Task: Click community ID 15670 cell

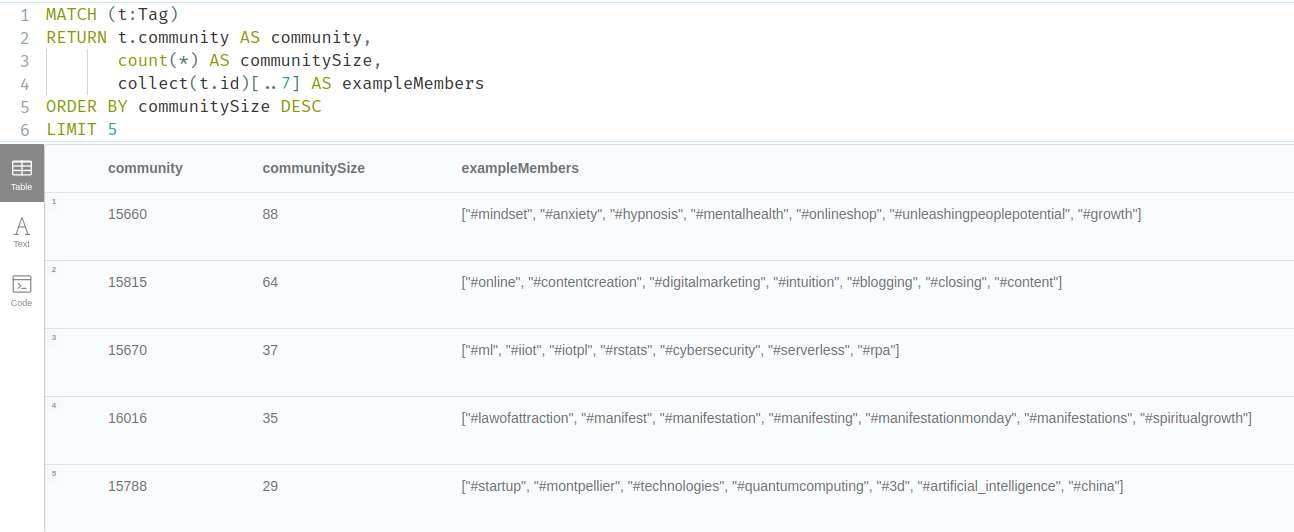Action: coord(127,350)
